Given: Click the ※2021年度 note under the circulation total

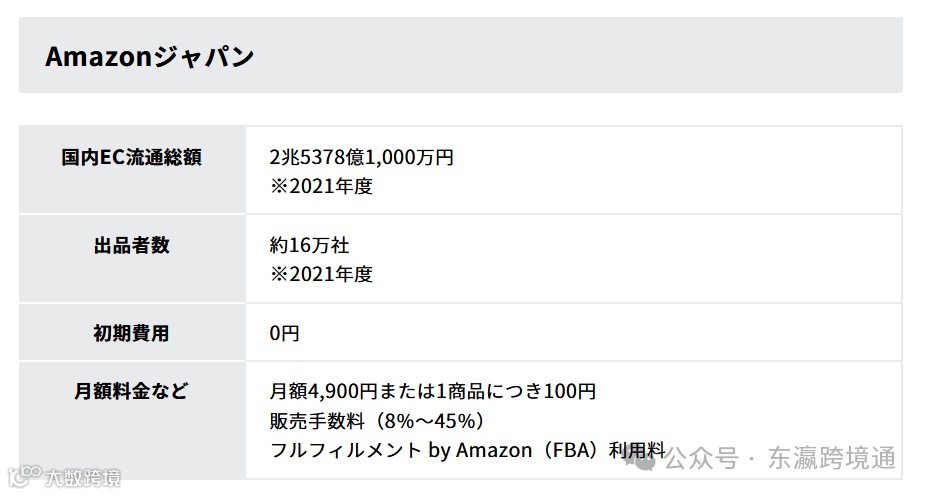Looking at the screenshot, I should coord(321,186).
